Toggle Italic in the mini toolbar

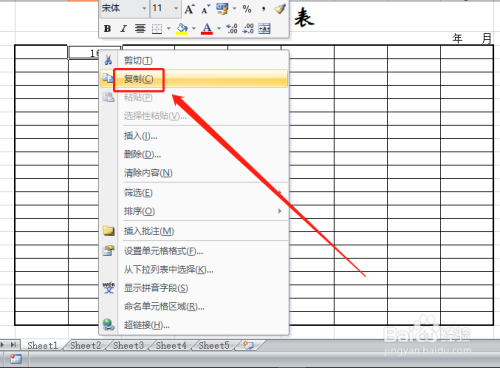pyautogui.click(x=124, y=29)
